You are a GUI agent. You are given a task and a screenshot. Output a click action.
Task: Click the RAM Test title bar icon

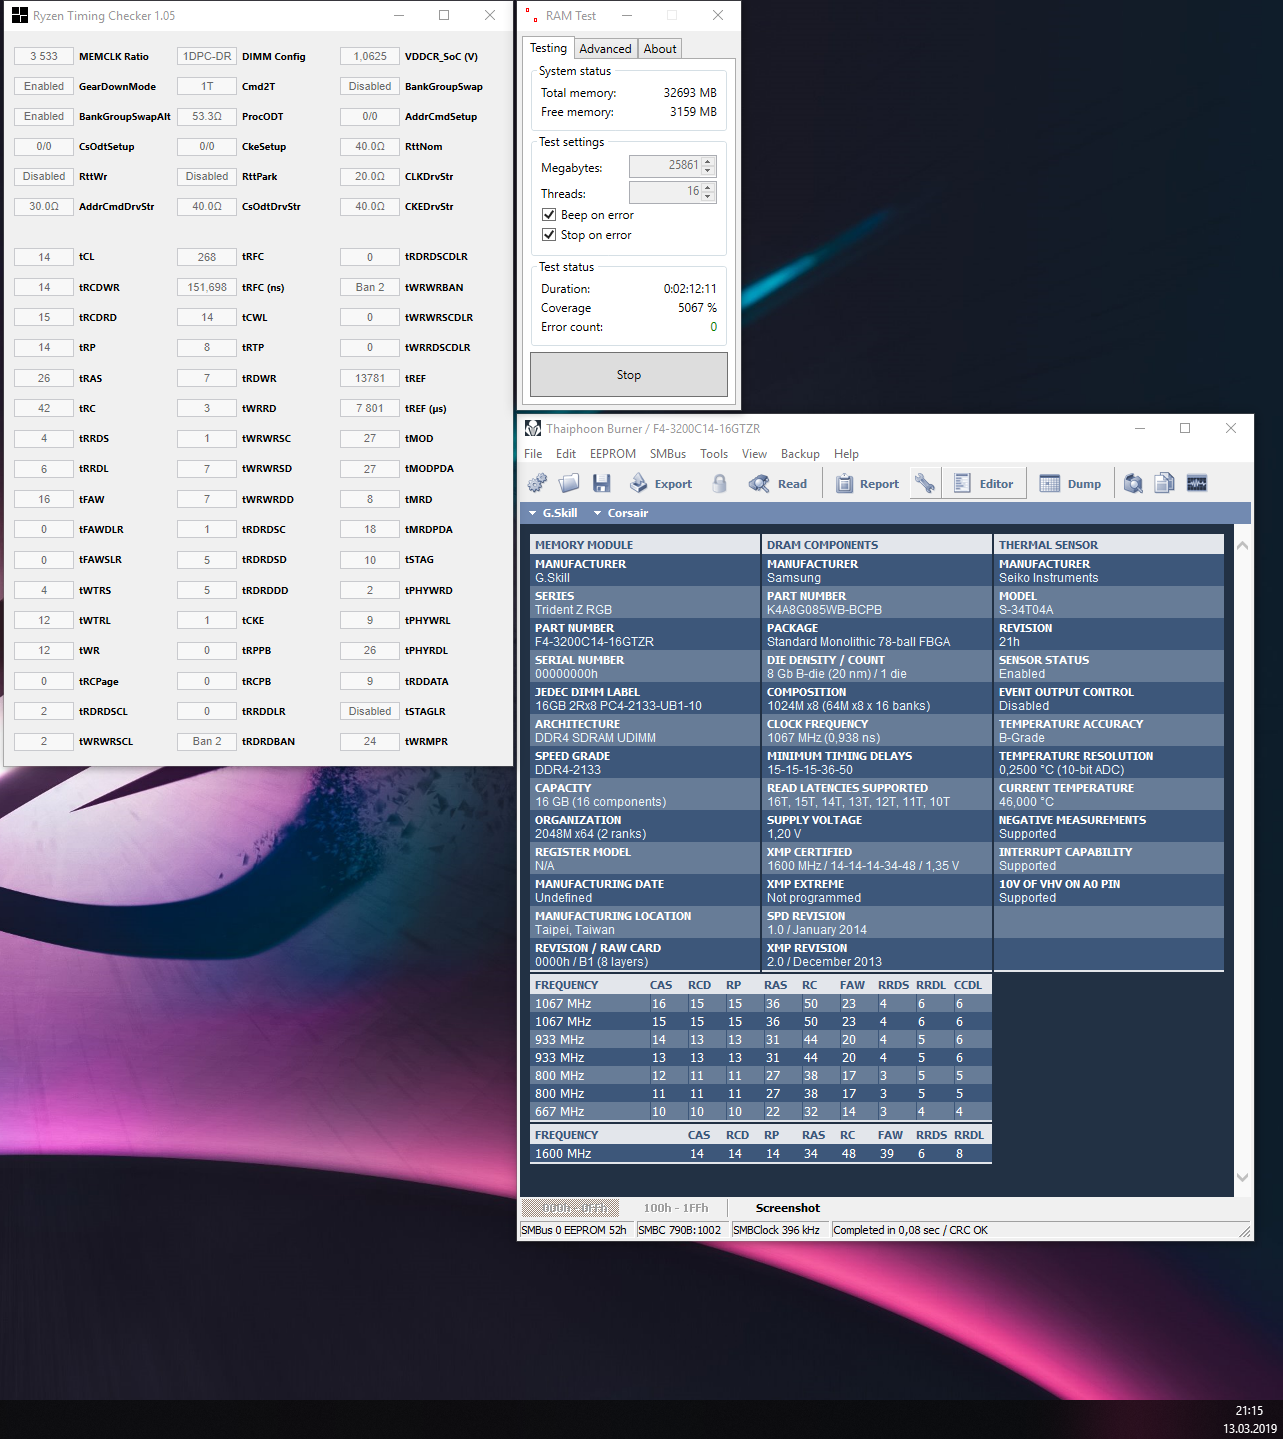532,16
